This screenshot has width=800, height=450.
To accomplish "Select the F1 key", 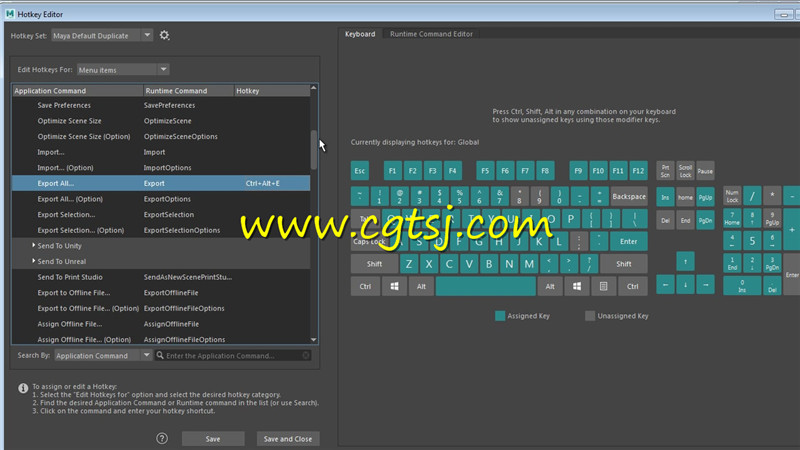I will 392,171.
